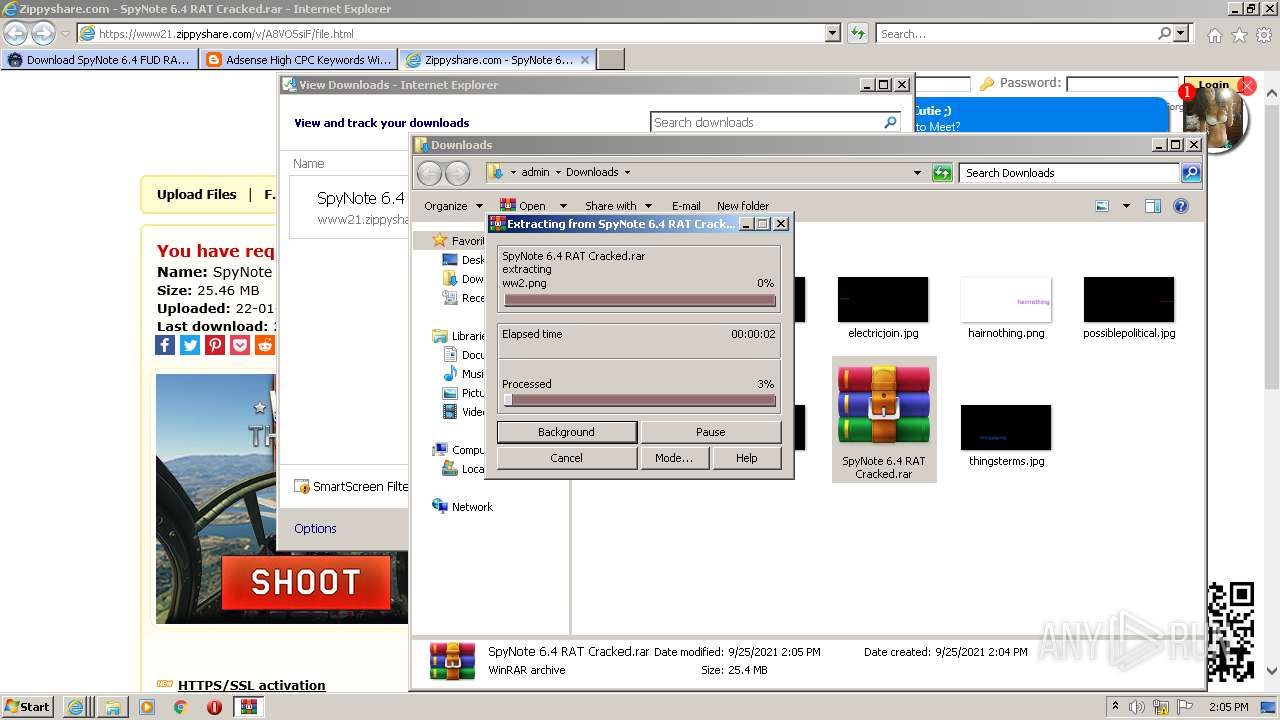Open Explorer help question mark icon
The width and height of the screenshot is (1280, 720).
tap(1181, 206)
